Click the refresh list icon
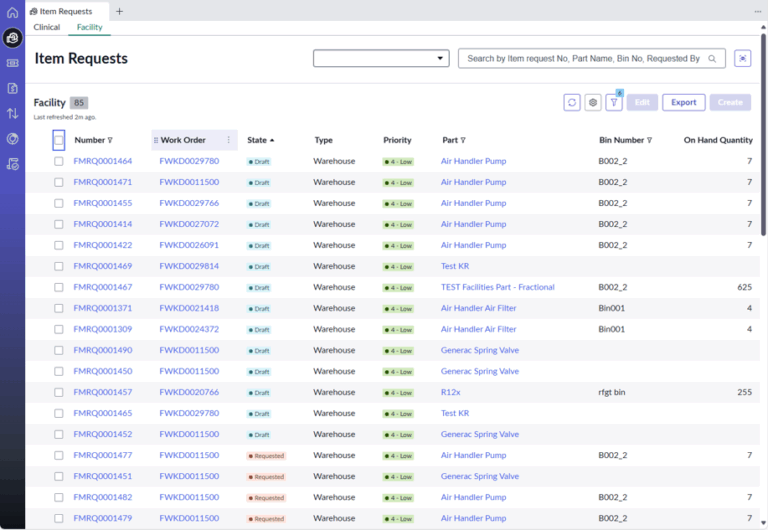768x530 pixels. tap(572, 102)
